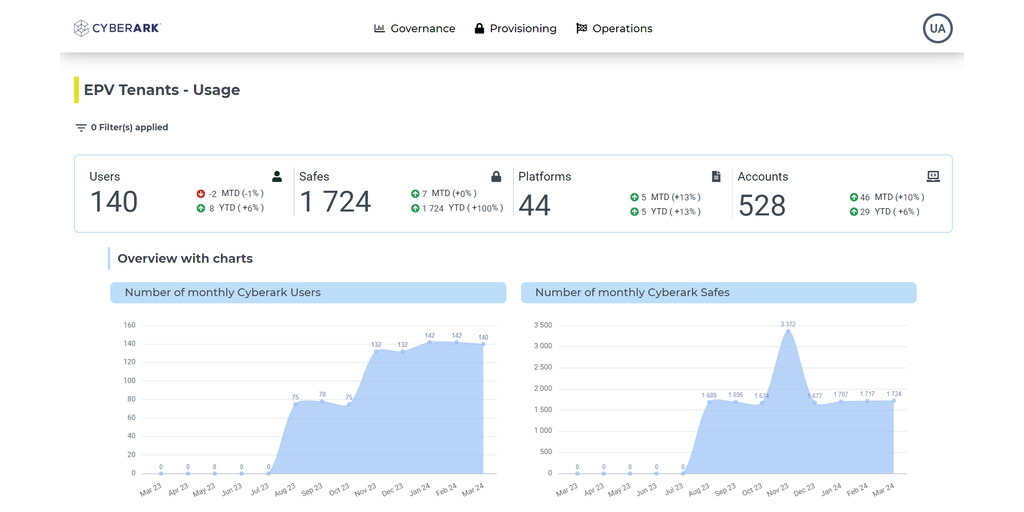Image resolution: width=1024 pixels, height=512 pixels.
Task: Open the 0 Filter(s) applied panel
Action: pyautogui.click(x=129, y=128)
